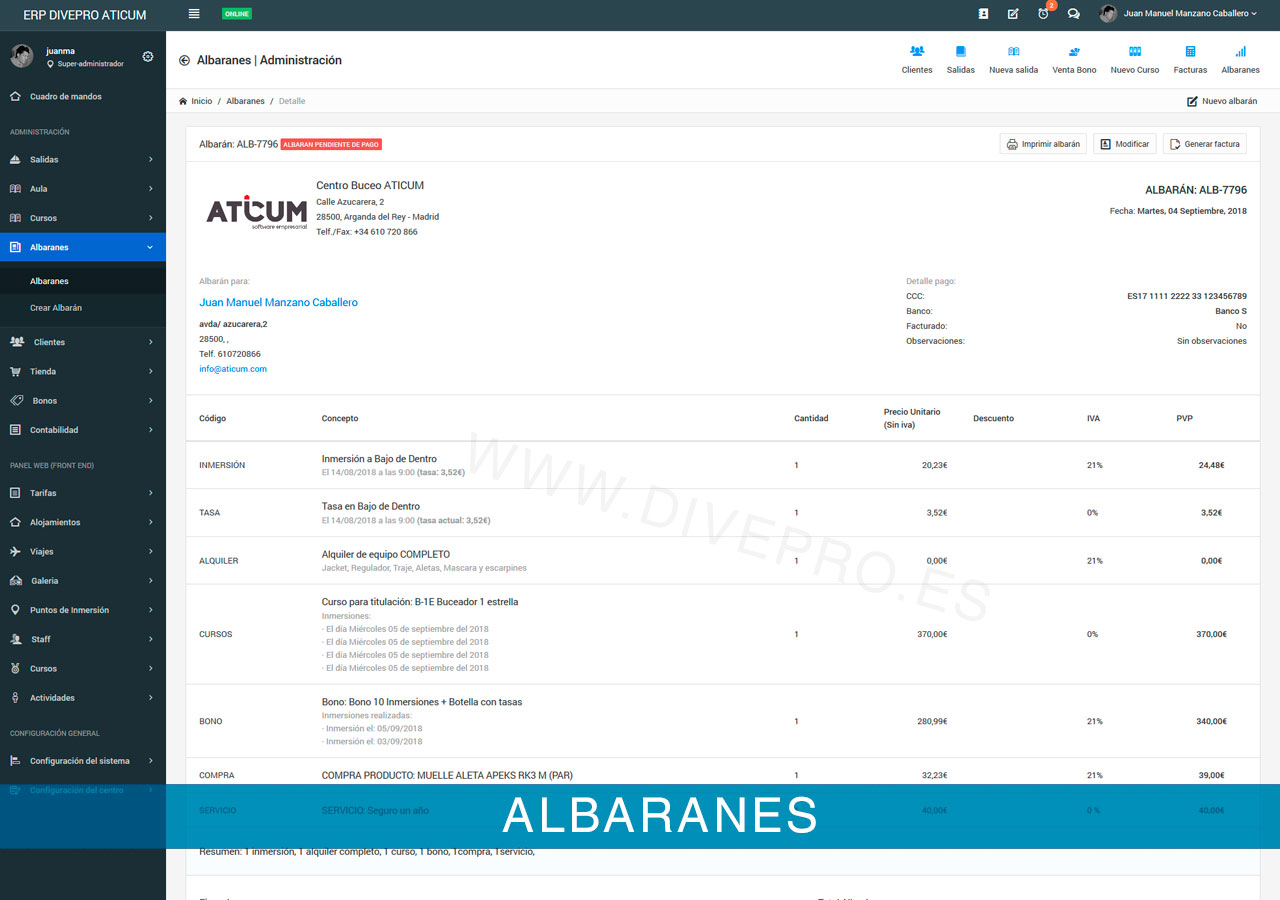Select the INMERSIÓN code cell
This screenshot has height=900, width=1280.
pyautogui.click(x=222, y=465)
